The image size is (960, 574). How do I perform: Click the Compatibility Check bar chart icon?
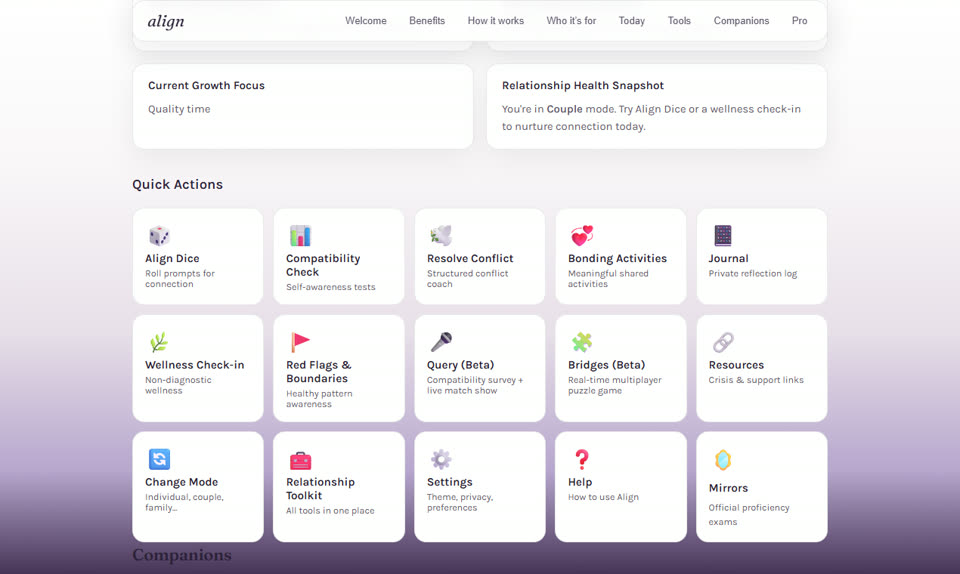[300, 236]
